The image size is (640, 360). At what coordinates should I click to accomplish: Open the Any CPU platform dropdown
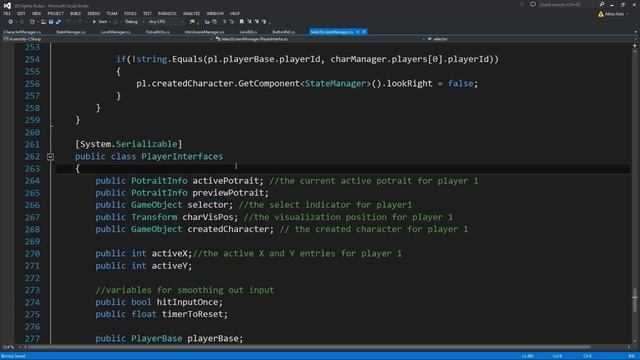[x=165, y=22]
